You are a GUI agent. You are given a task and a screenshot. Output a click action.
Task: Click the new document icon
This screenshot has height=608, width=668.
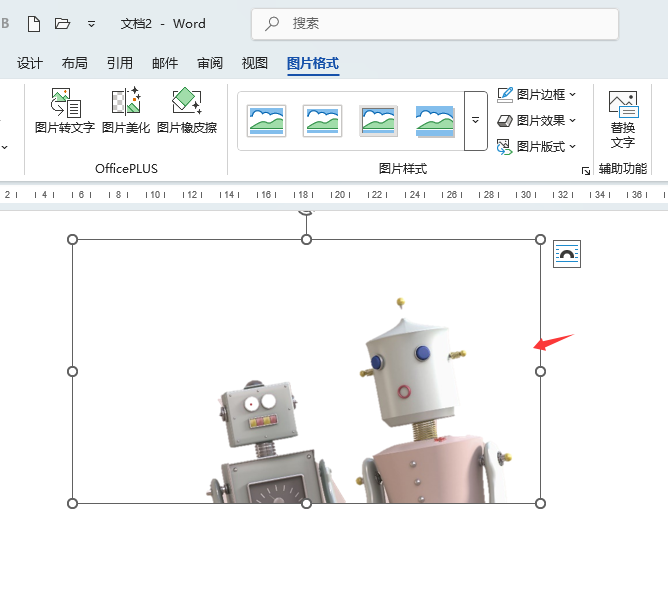tap(34, 23)
